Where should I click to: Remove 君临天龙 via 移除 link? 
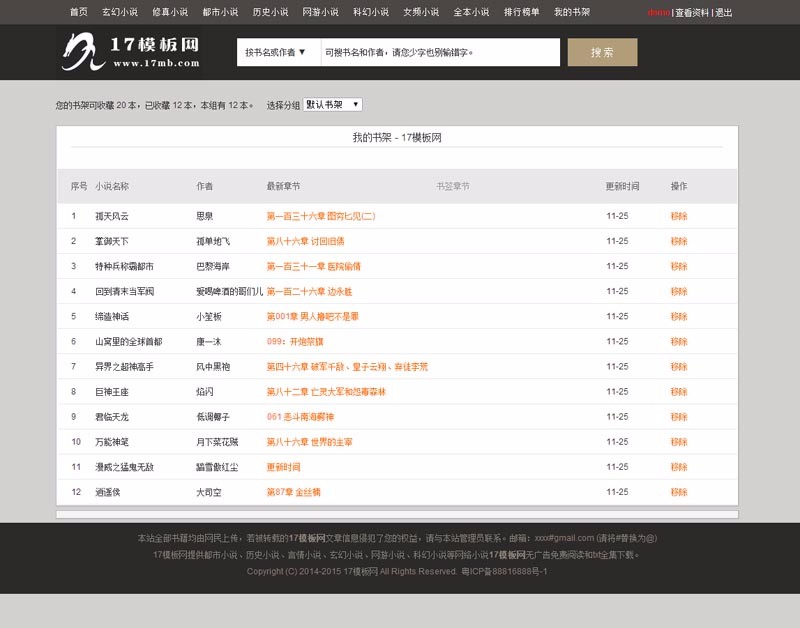pyautogui.click(x=679, y=417)
